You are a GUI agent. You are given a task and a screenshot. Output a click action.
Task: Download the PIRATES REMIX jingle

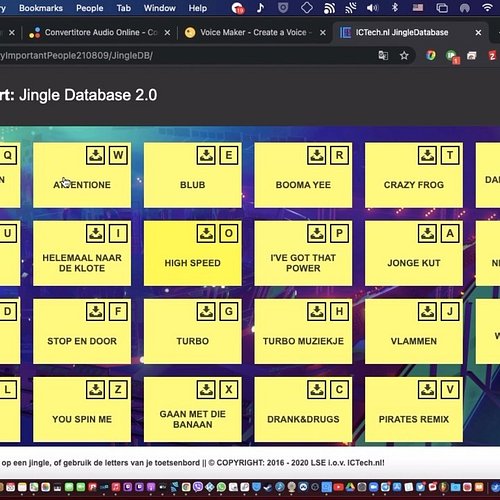(x=427, y=389)
